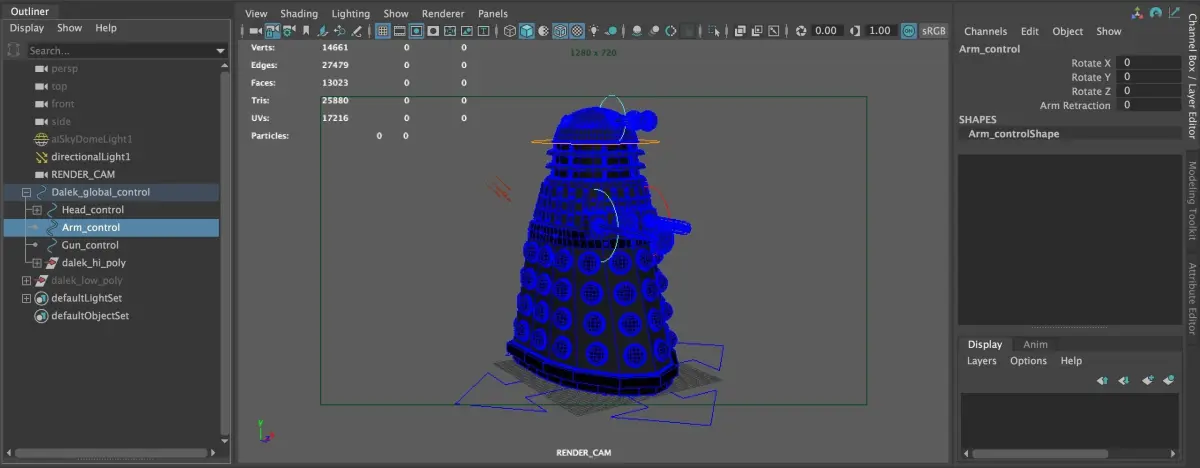Expand the defaultLightSet node

(26, 298)
